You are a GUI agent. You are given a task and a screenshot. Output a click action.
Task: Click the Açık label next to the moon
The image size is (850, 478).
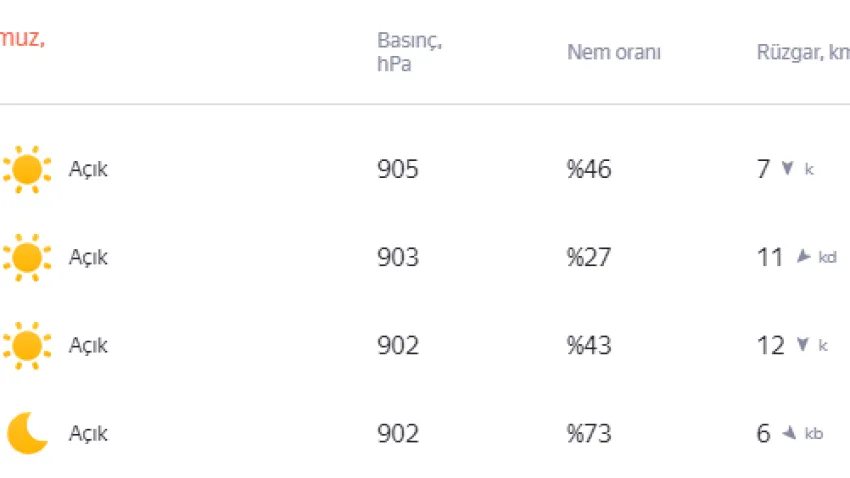[88, 433]
